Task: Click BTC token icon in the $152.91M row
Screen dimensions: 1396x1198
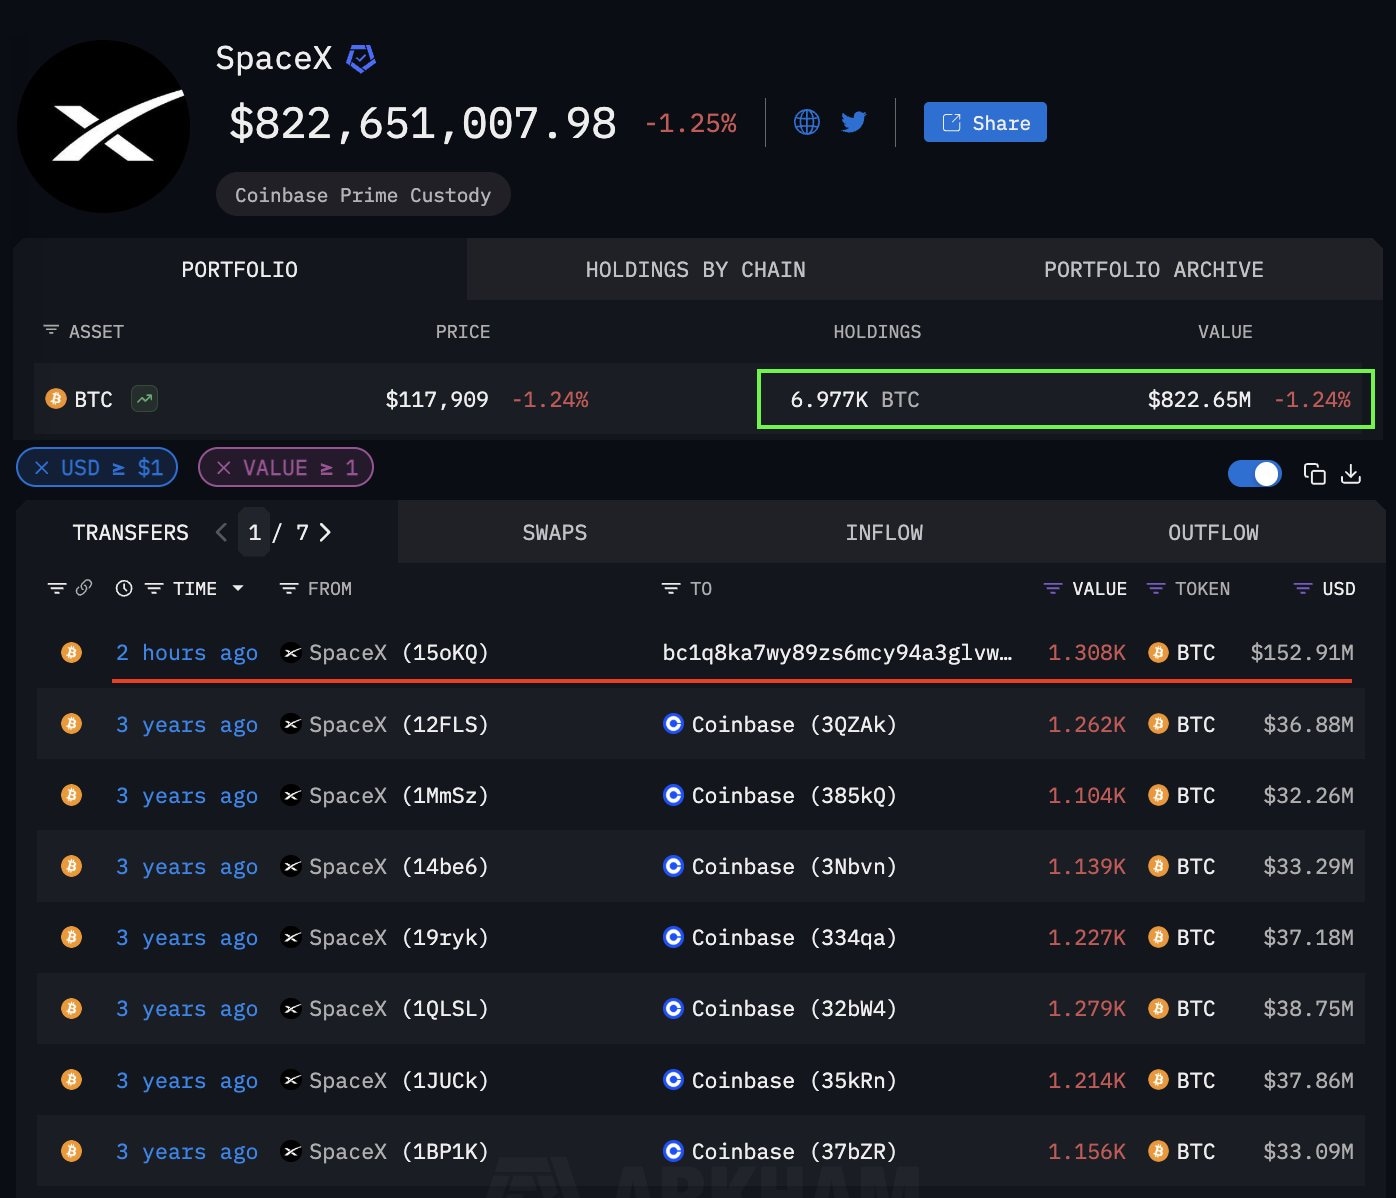Action: 1158,653
